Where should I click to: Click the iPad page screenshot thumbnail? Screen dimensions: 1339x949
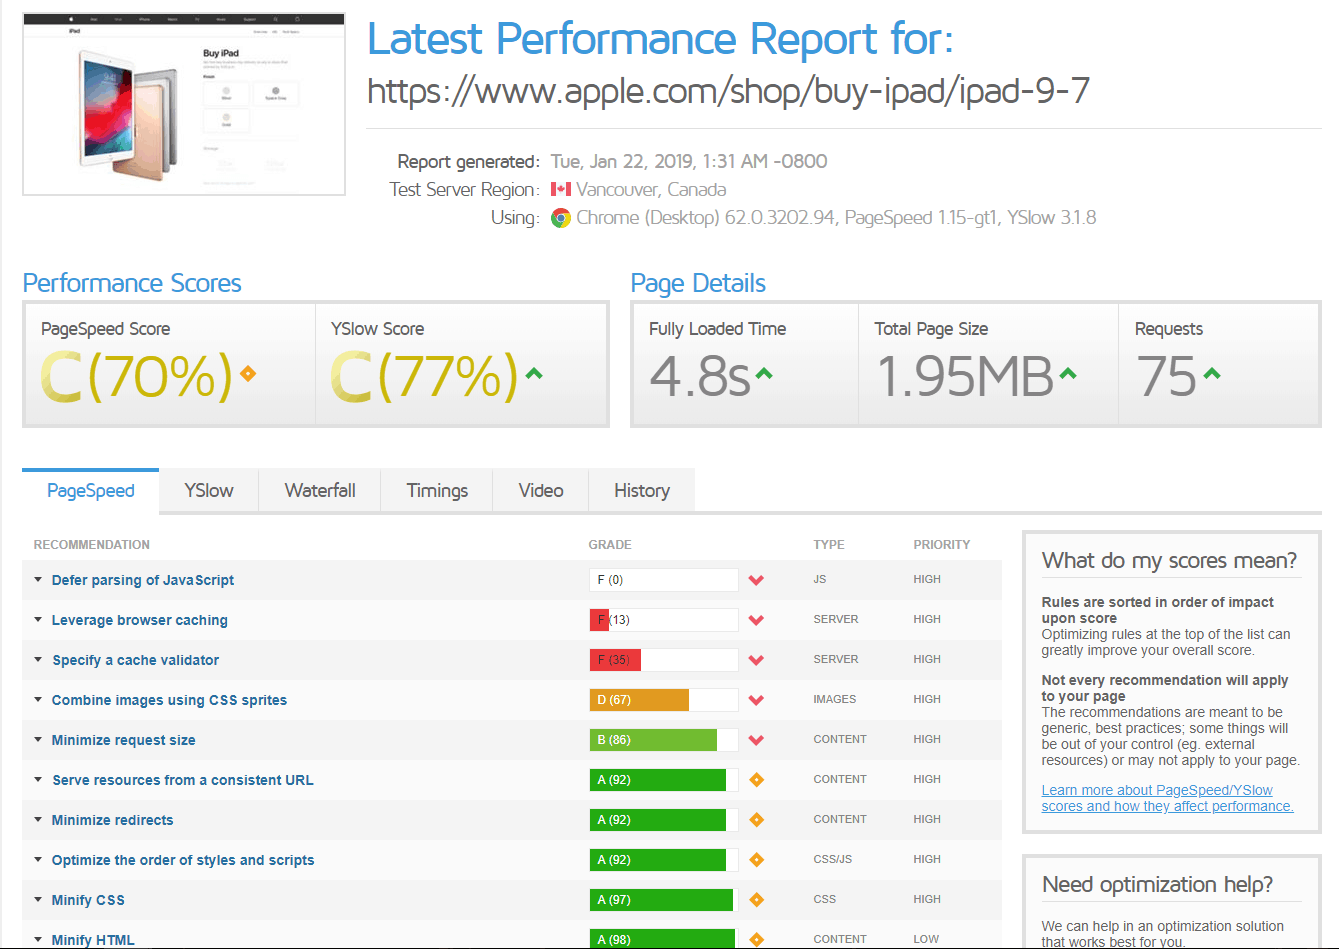[183, 103]
